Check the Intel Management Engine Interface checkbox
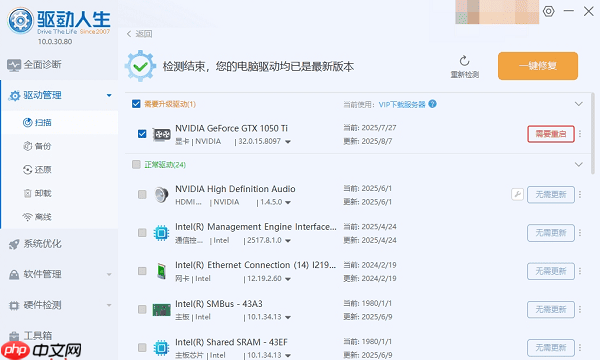600x360 pixels. 142,233
